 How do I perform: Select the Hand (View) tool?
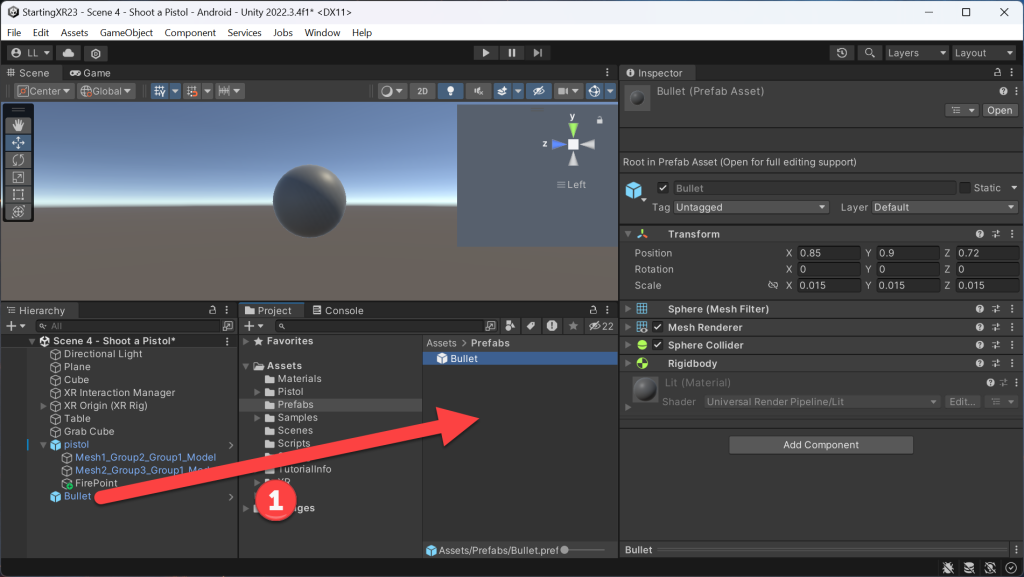click(x=18, y=125)
